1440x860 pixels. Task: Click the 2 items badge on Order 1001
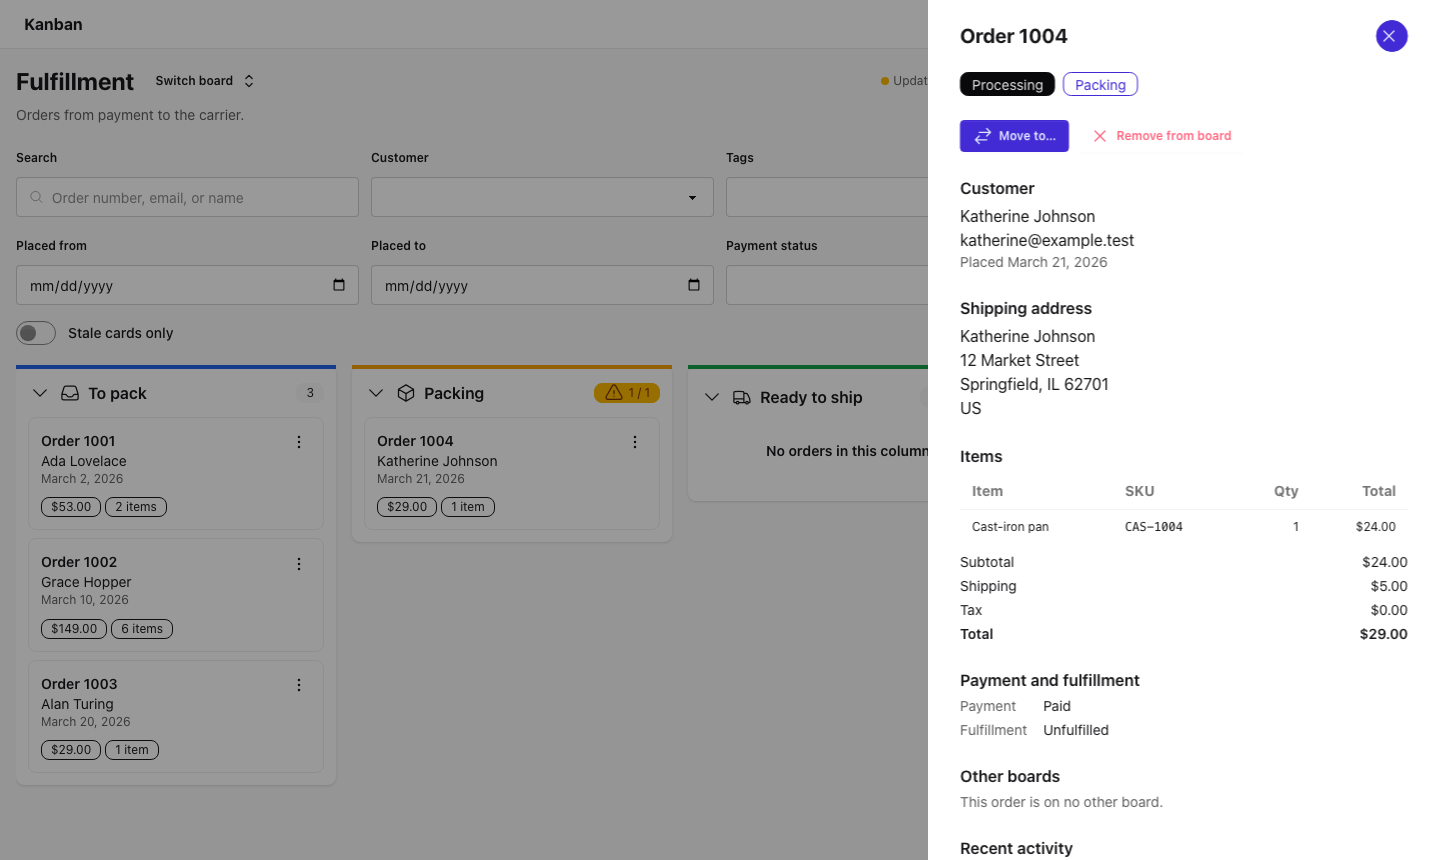click(136, 507)
